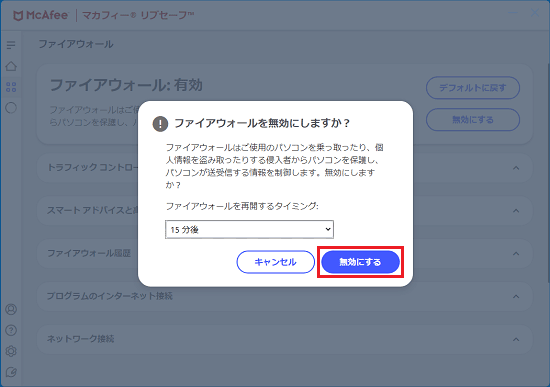Click the デフォルトに戻す button
550x387 pixels.
473,88
